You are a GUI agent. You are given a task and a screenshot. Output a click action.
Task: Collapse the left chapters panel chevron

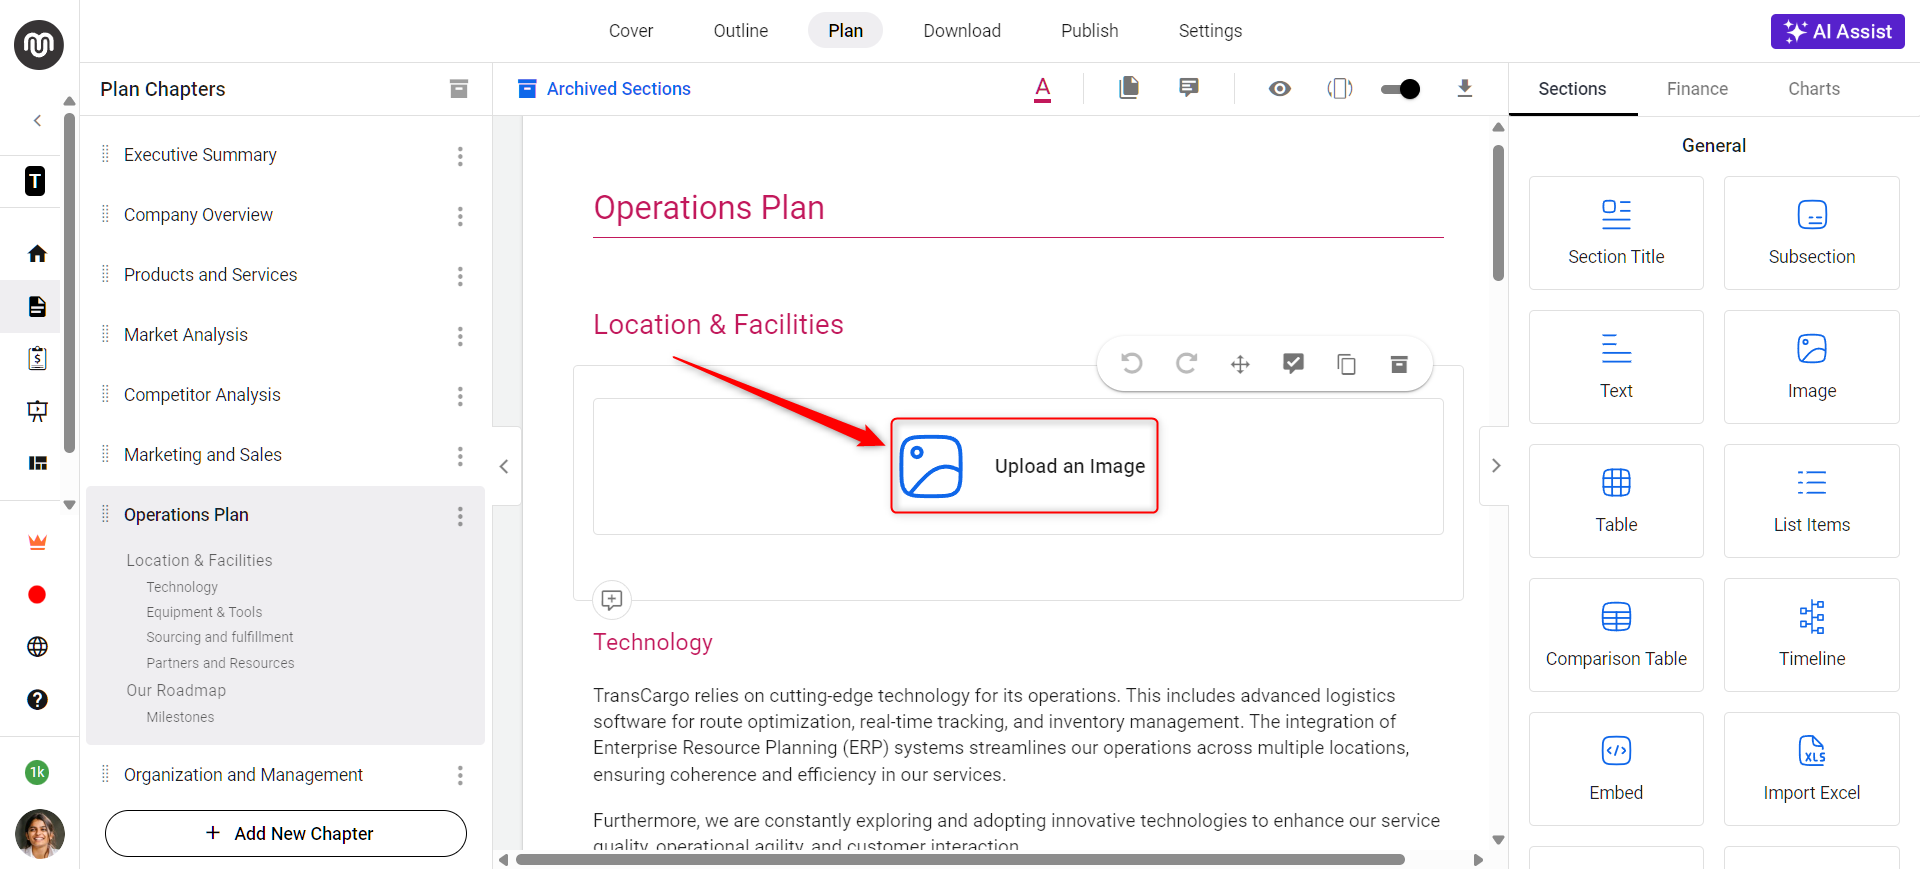[x=505, y=466]
